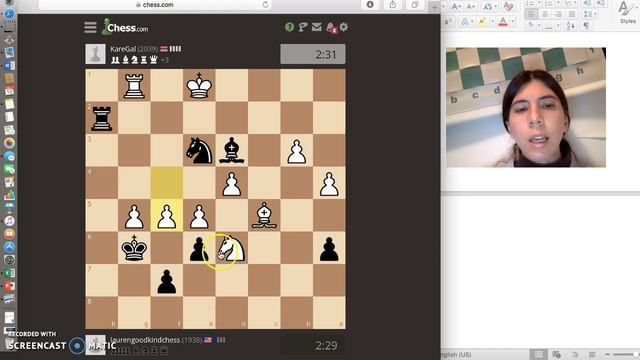This screenshot has width=640, height=360.
Task: Click multilevel list button in Word
Action: [570, 2]
